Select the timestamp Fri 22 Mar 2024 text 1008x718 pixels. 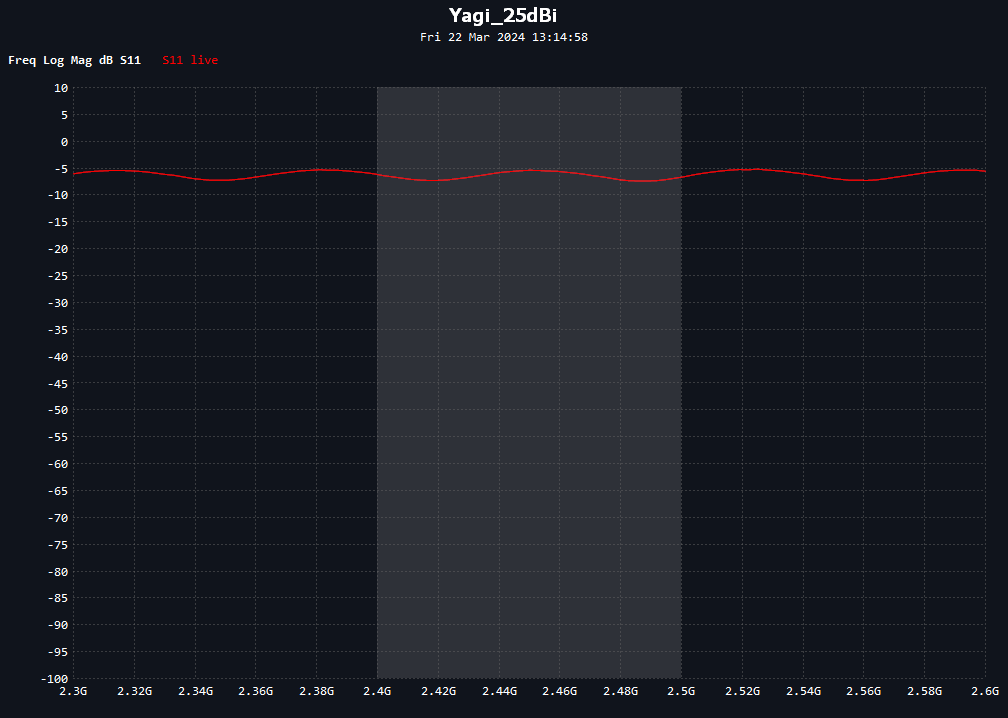(x=472, y=37)
